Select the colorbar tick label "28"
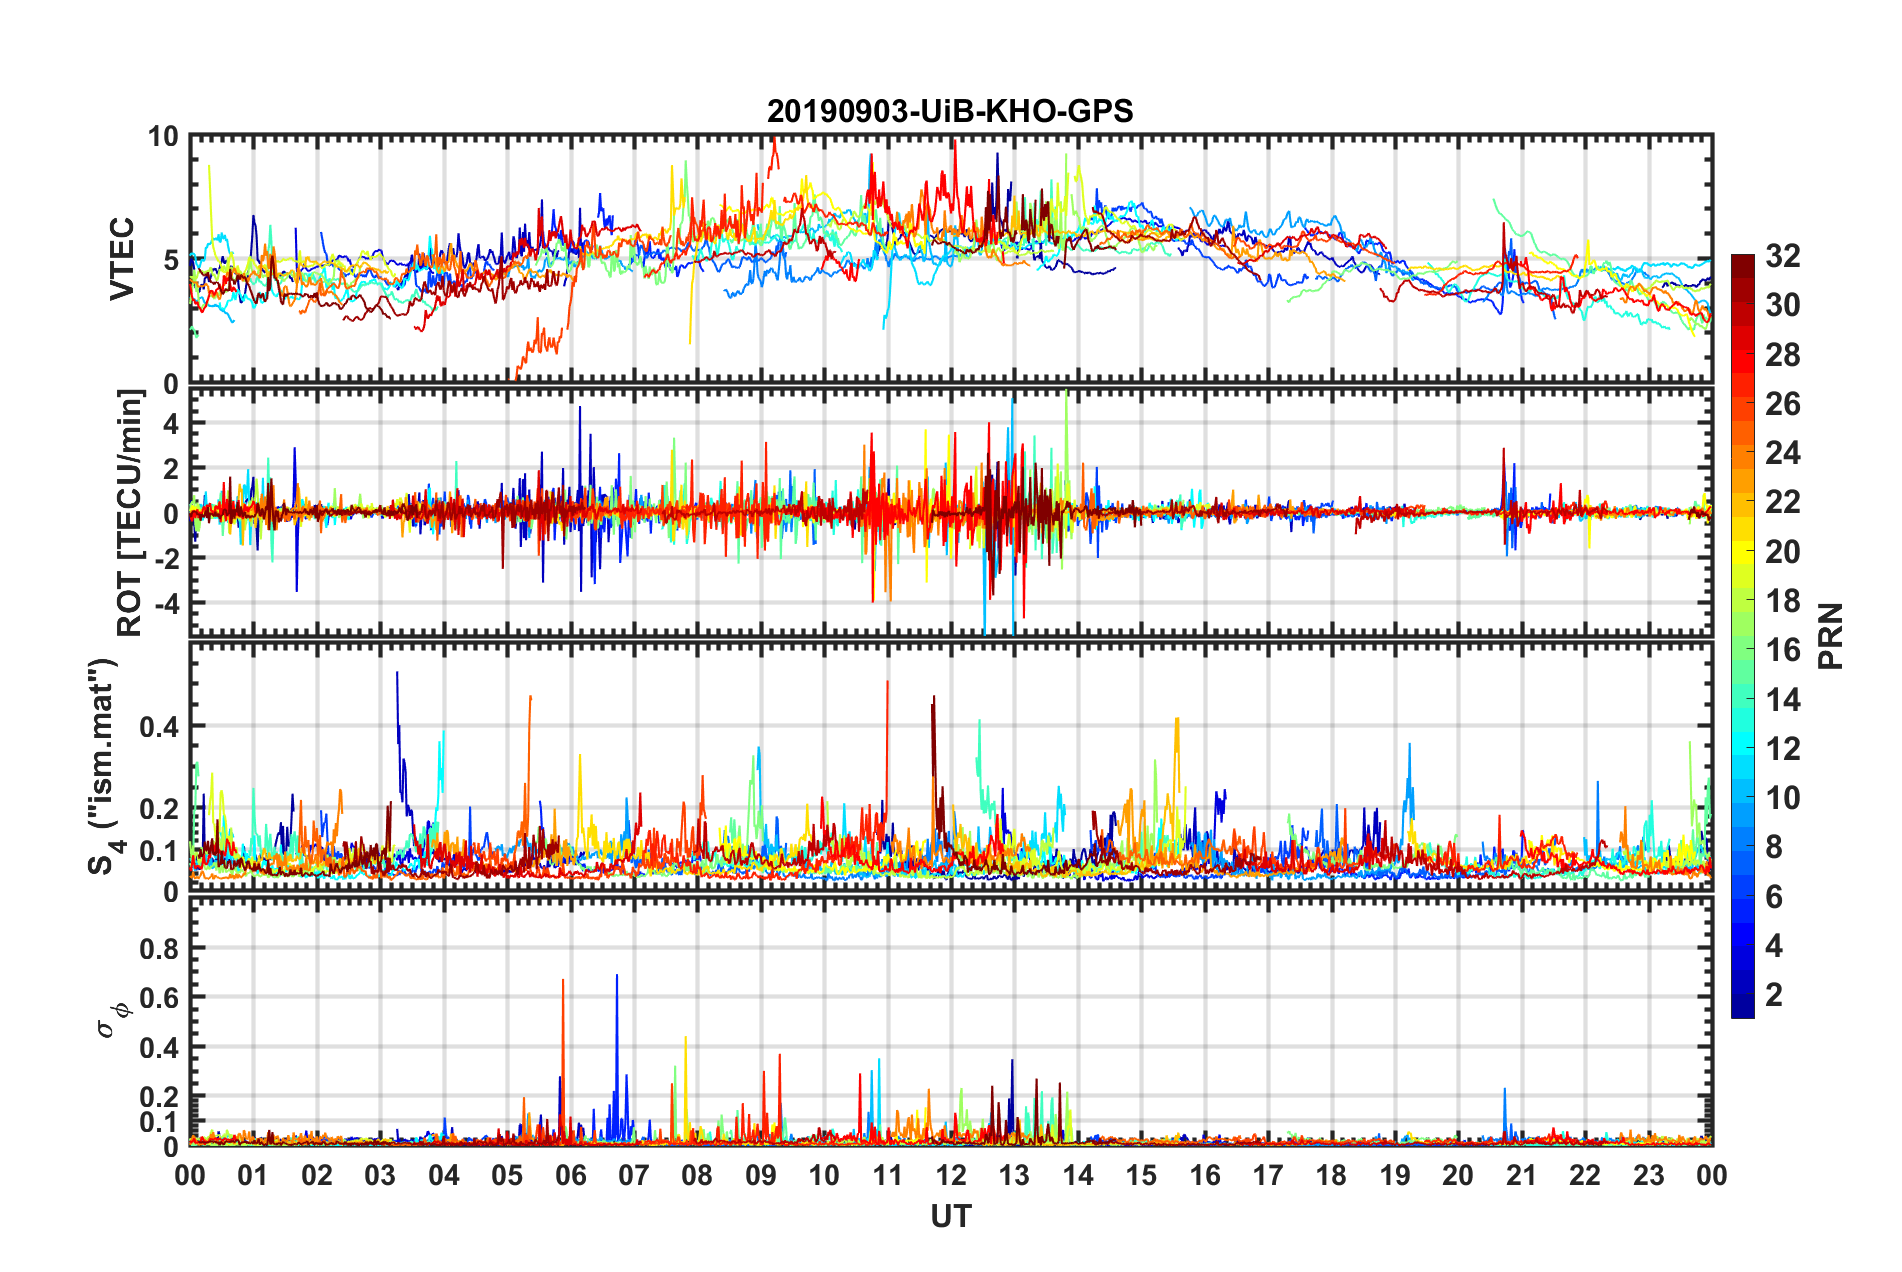This screenshot has width=1902, height=1272. coord(1783,355)
